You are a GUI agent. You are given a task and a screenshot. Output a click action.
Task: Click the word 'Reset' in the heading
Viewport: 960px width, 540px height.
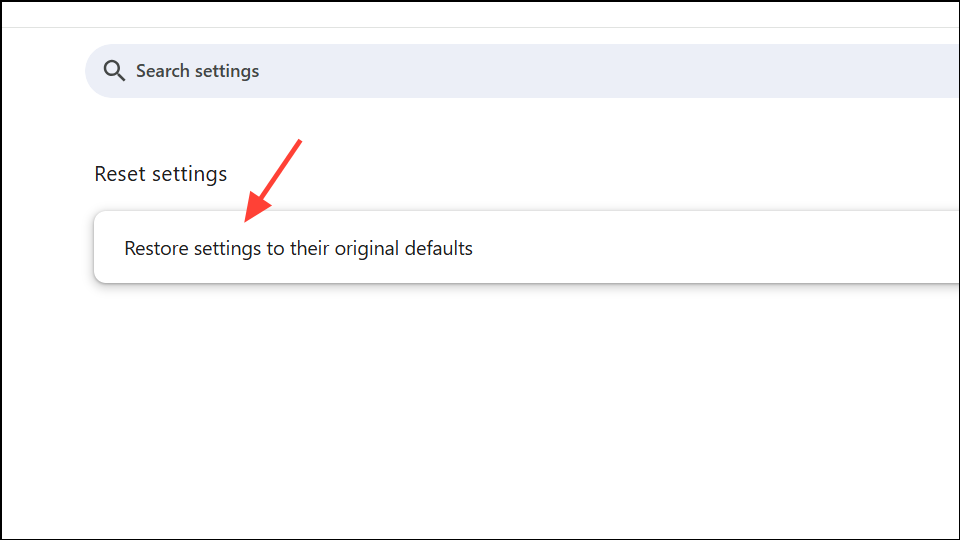pyautogui.click(x=120, y=174)
